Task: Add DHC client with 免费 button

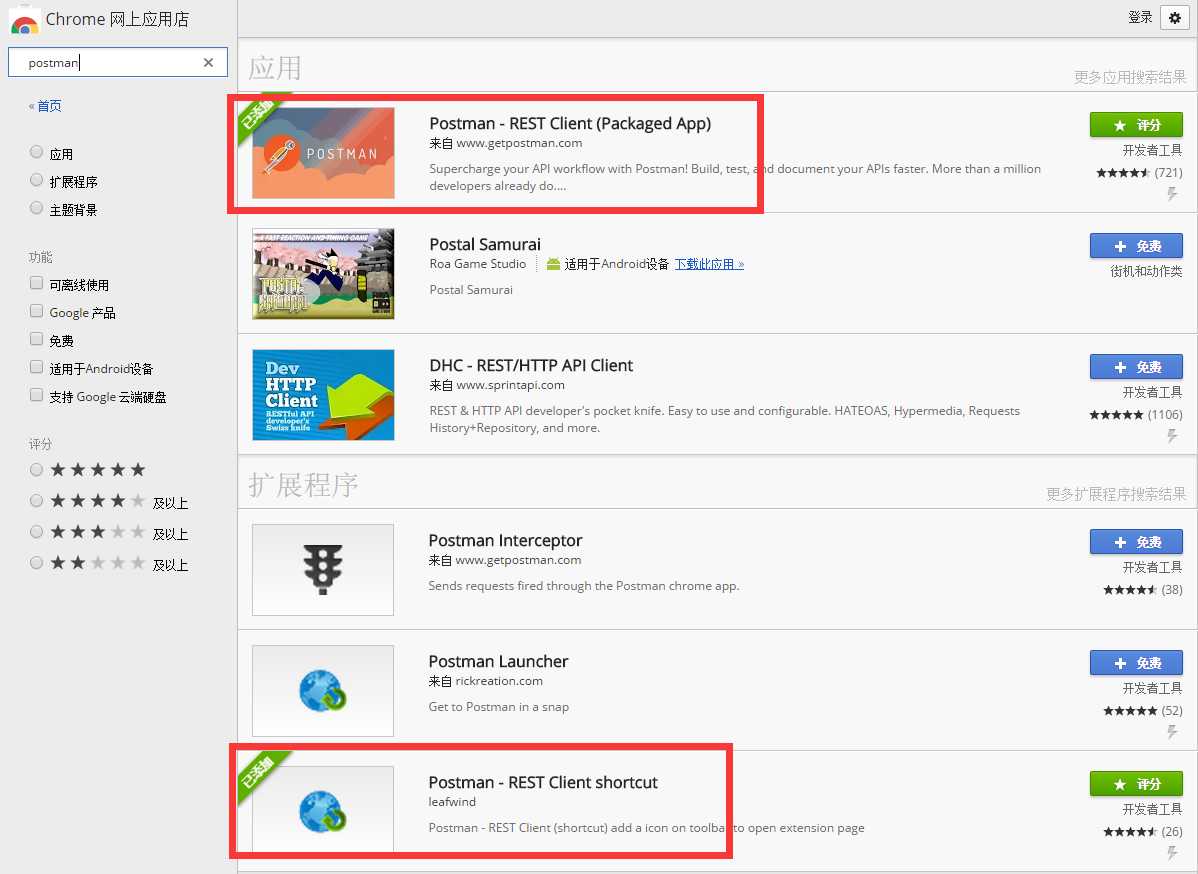Action: click(1136, 367)
